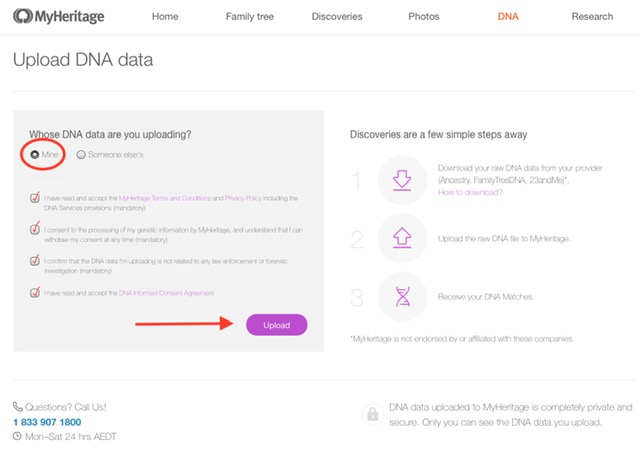Click the download arrow step icon
640x449 pixels.
(x=402, y=180)
